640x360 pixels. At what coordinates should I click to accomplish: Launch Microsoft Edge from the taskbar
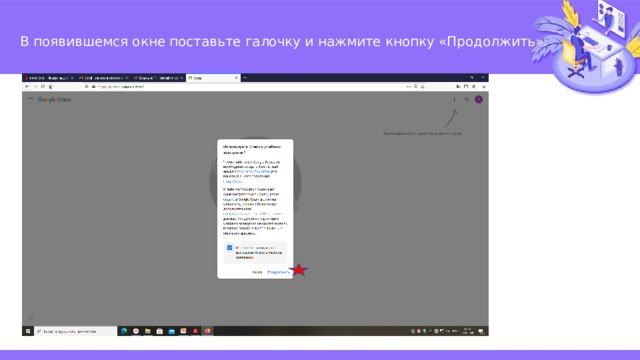coord(124,331)
